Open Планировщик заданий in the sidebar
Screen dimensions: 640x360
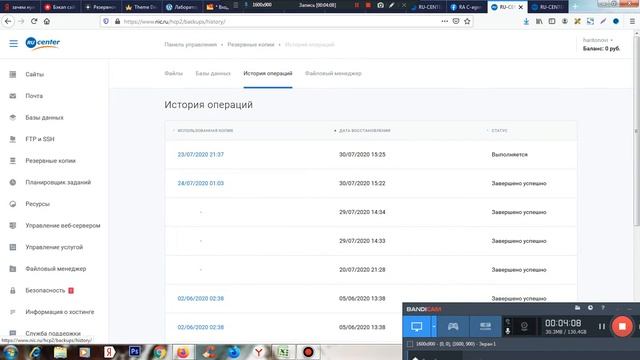(58, 182)
